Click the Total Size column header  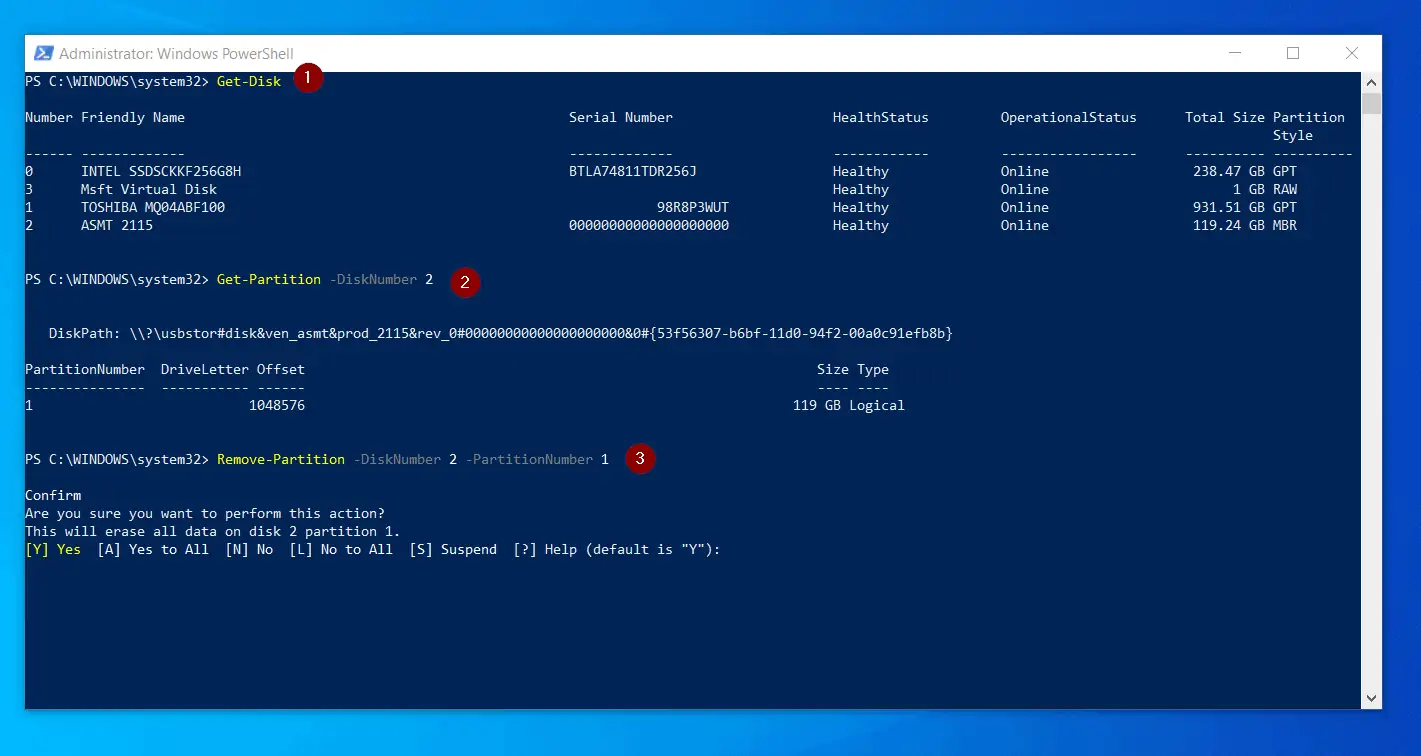pos(1225,117)
